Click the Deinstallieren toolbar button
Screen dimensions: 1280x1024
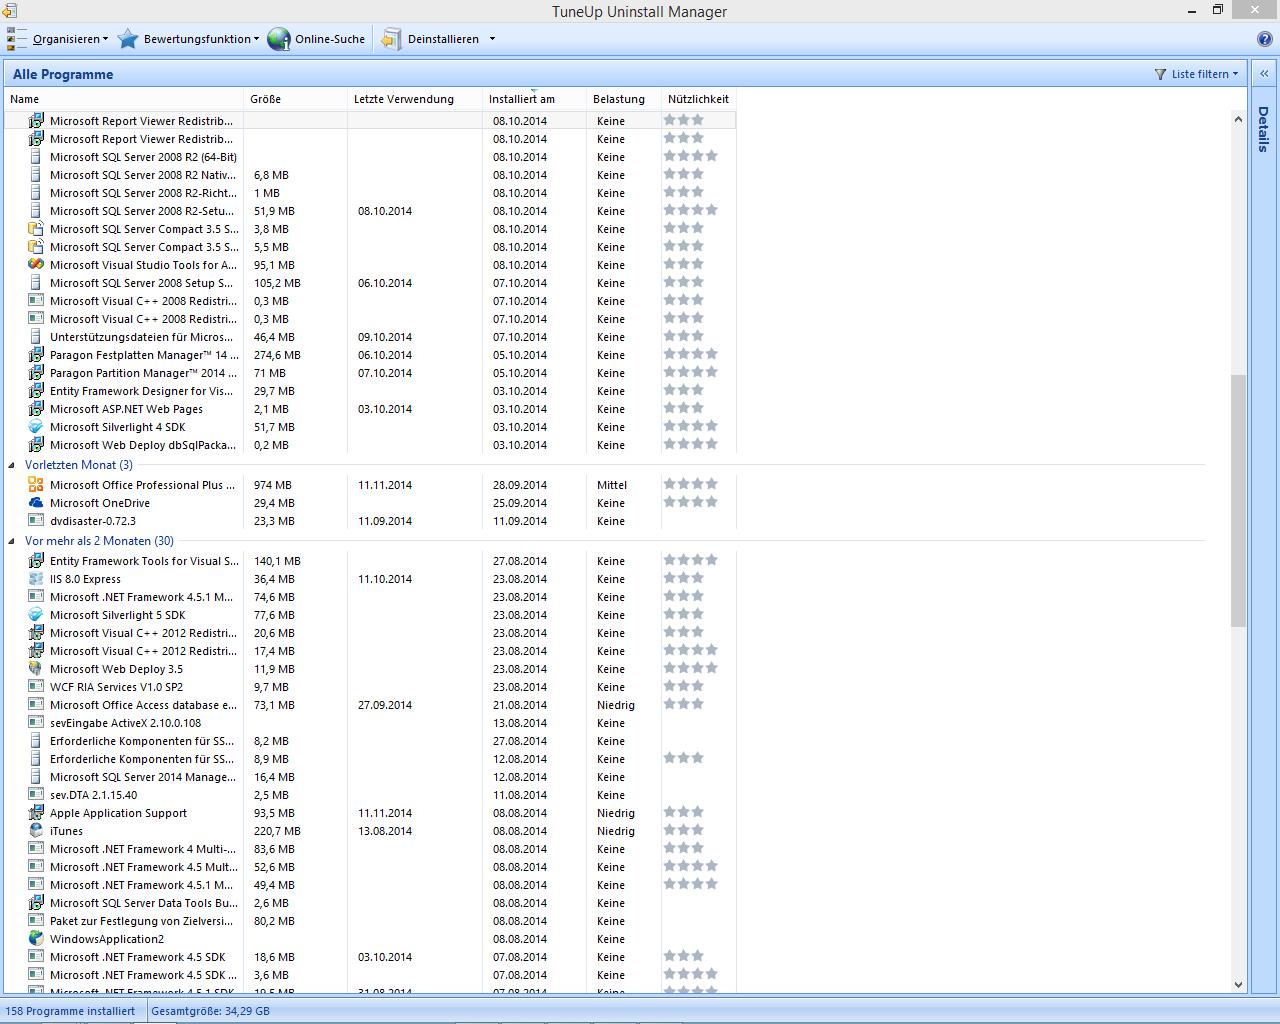pos(431,39)
